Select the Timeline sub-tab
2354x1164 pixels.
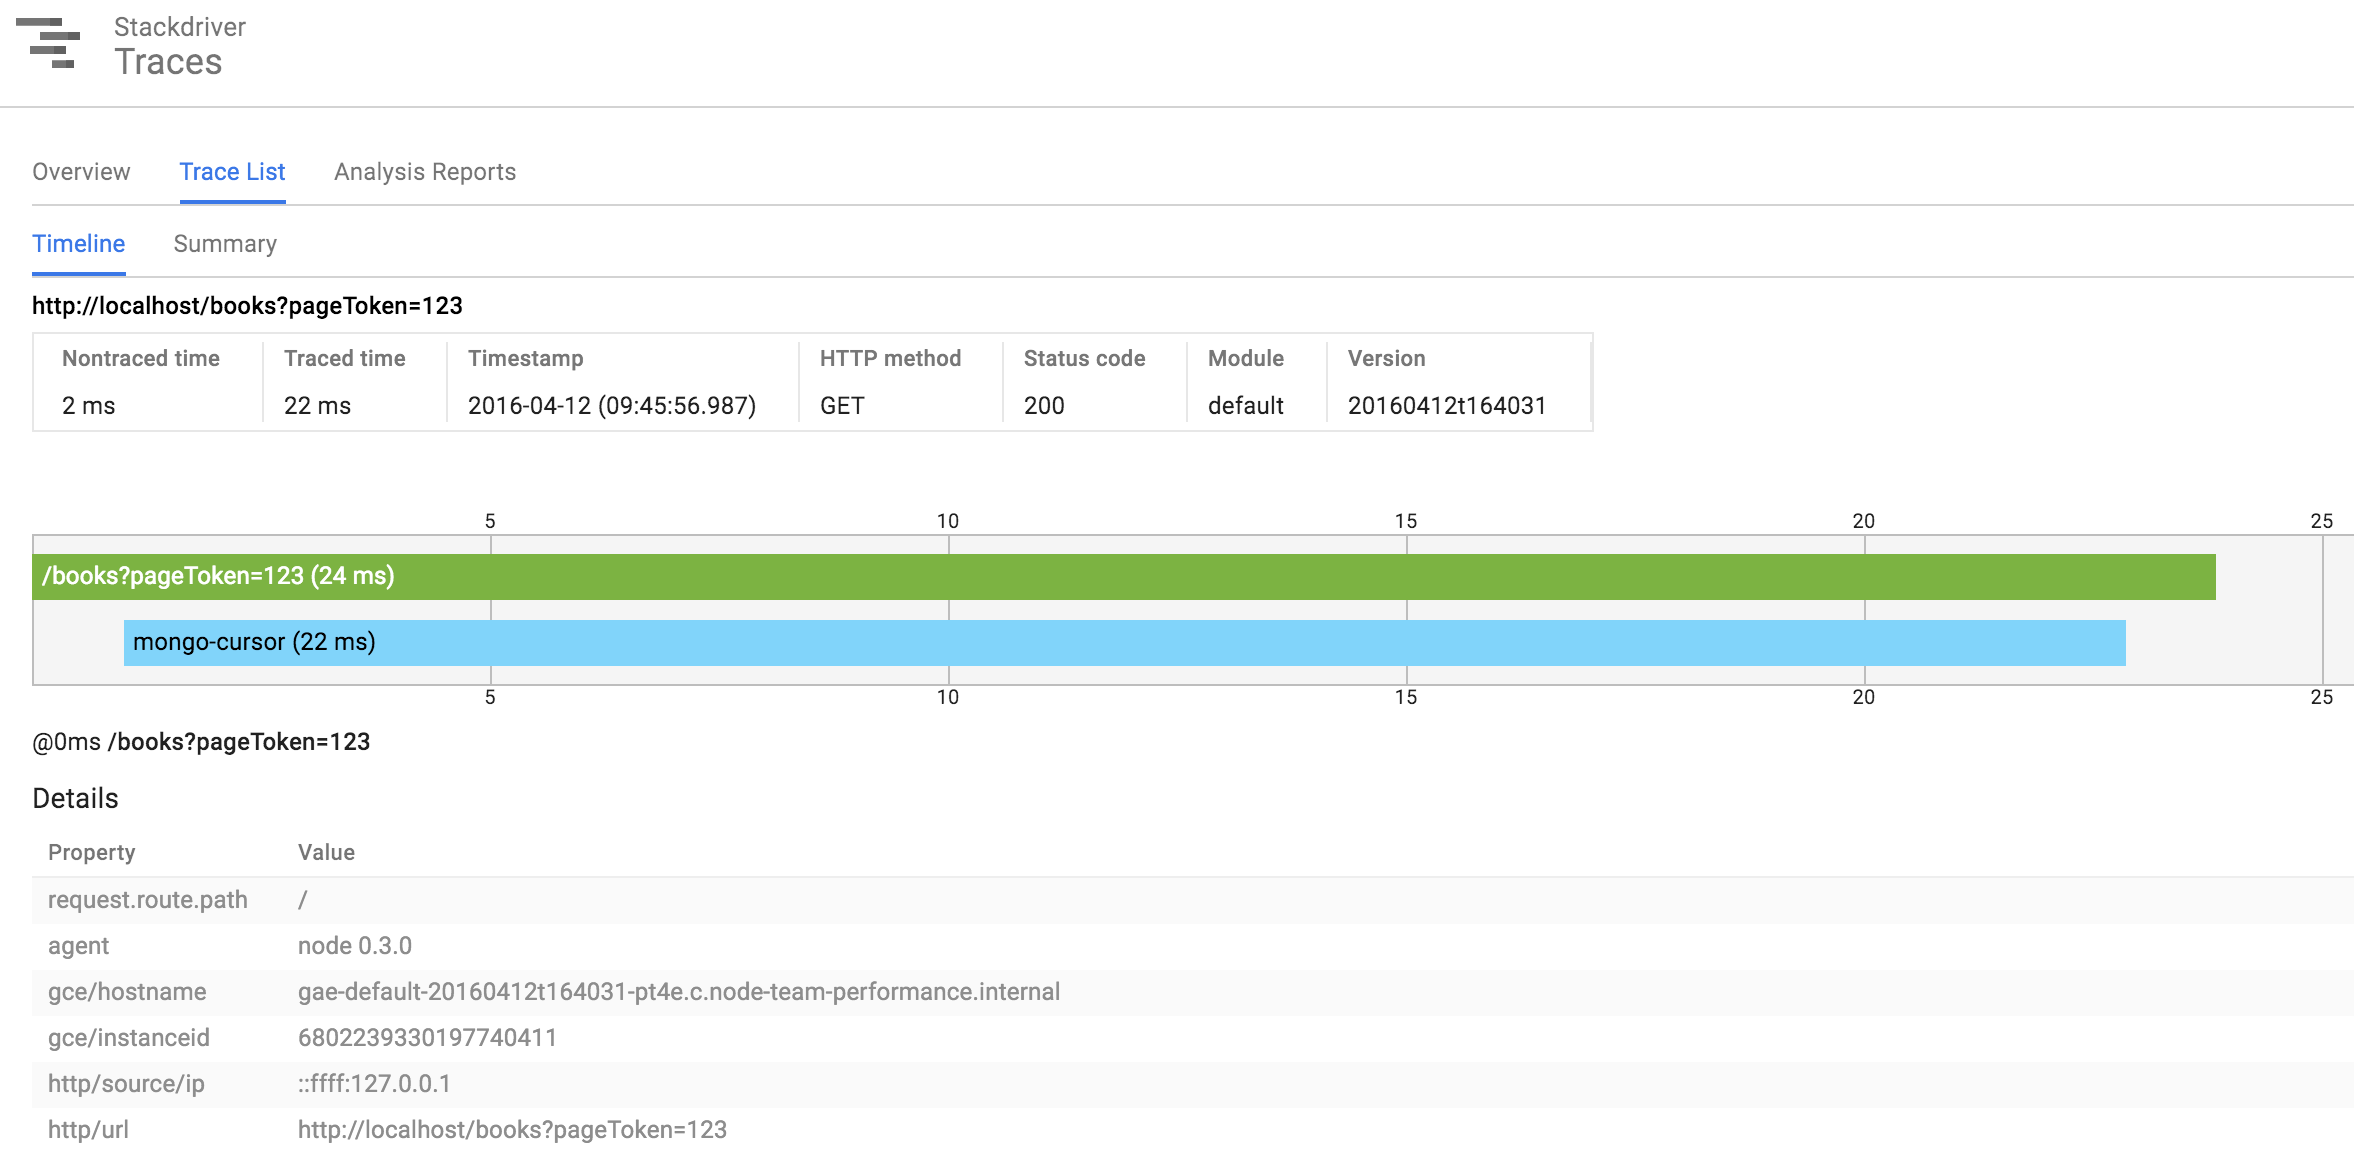click(78, 244)
